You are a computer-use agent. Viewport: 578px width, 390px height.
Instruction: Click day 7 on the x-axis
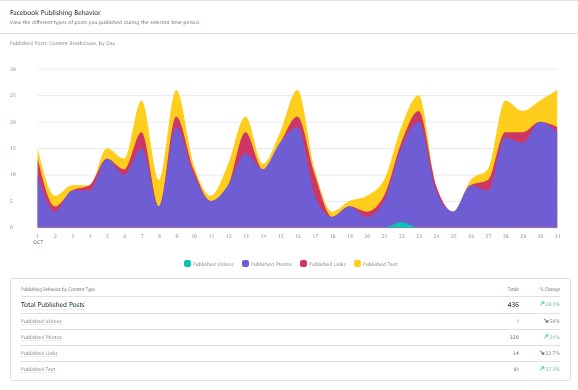[142, 236]
